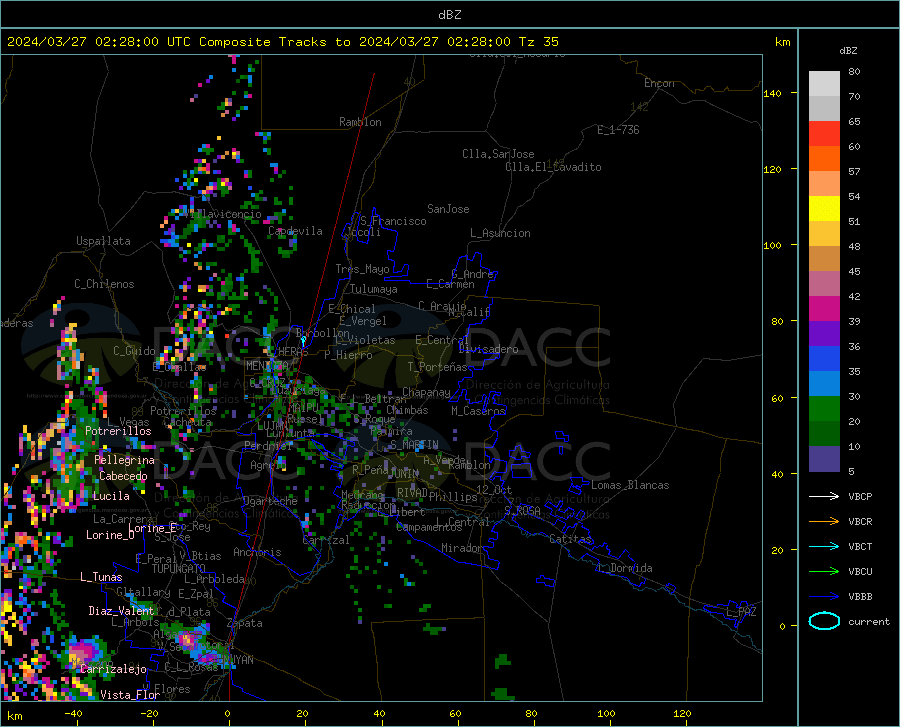
Task: Select the 54 dBZ yellow color swatch
Action: click(824, 209)
